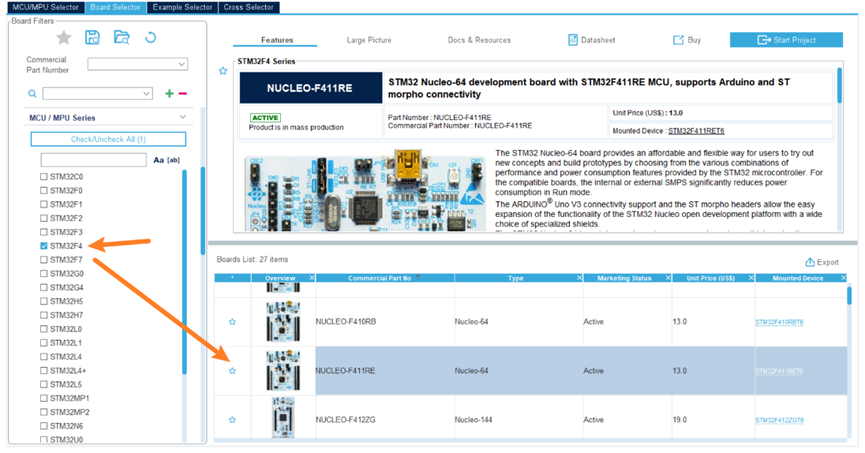Reset all board filters
The width and height of the screenshot is (865, 453).
coord(150,38)
